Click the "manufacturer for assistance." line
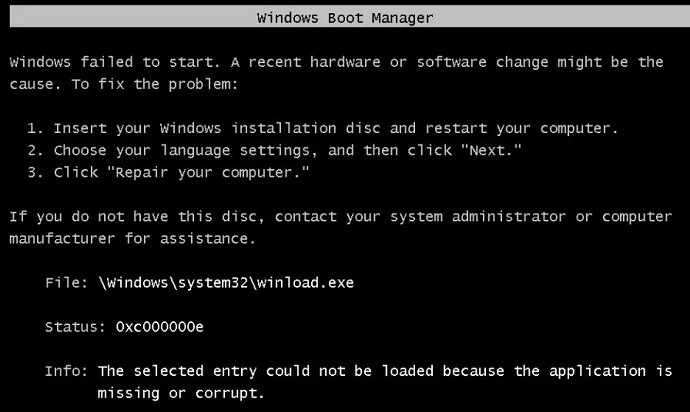 click(128, 239)
